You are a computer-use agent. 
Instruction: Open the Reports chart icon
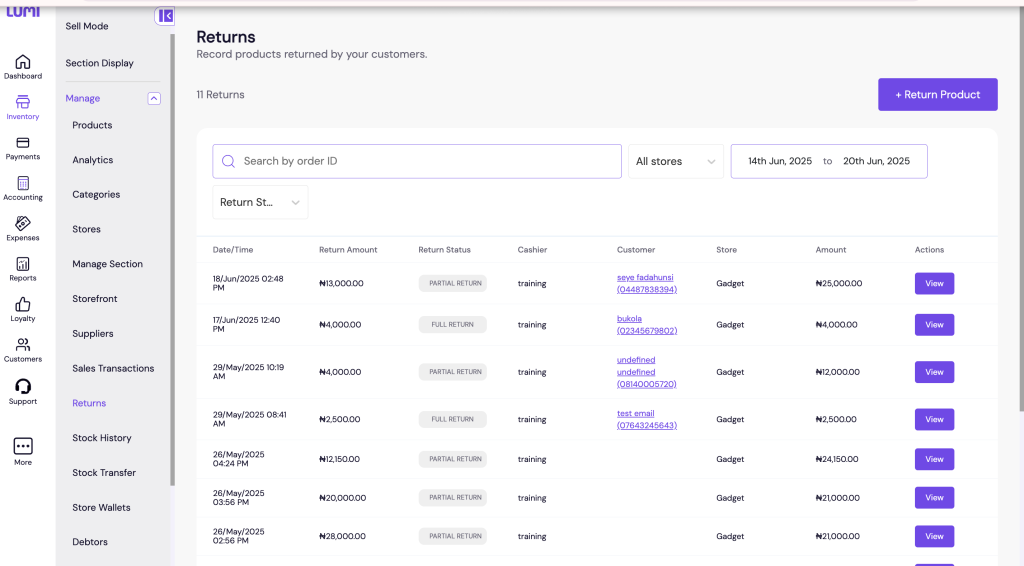23,265
